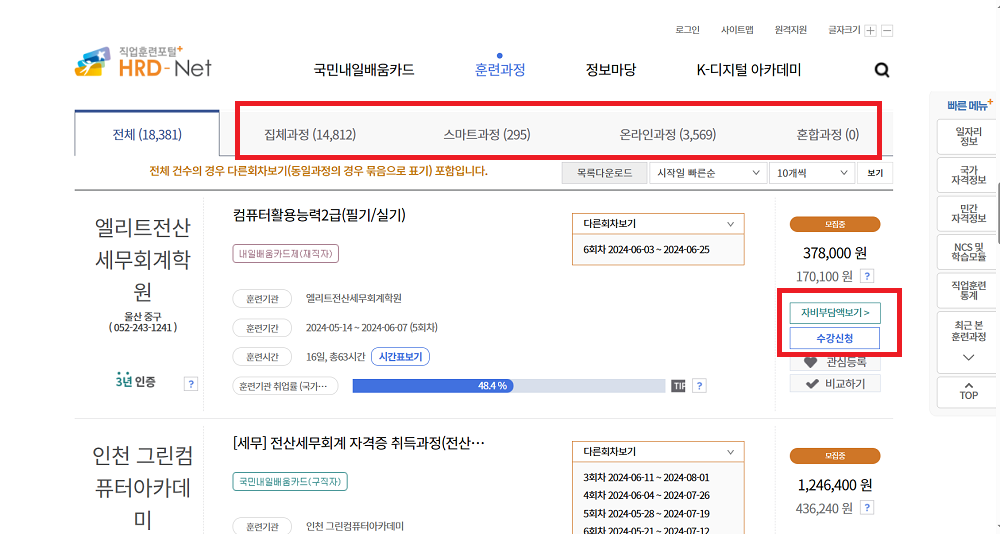Open 국가 자격정보 quick menu
This screenshot has width=1000, height=534.
[968, 175]
